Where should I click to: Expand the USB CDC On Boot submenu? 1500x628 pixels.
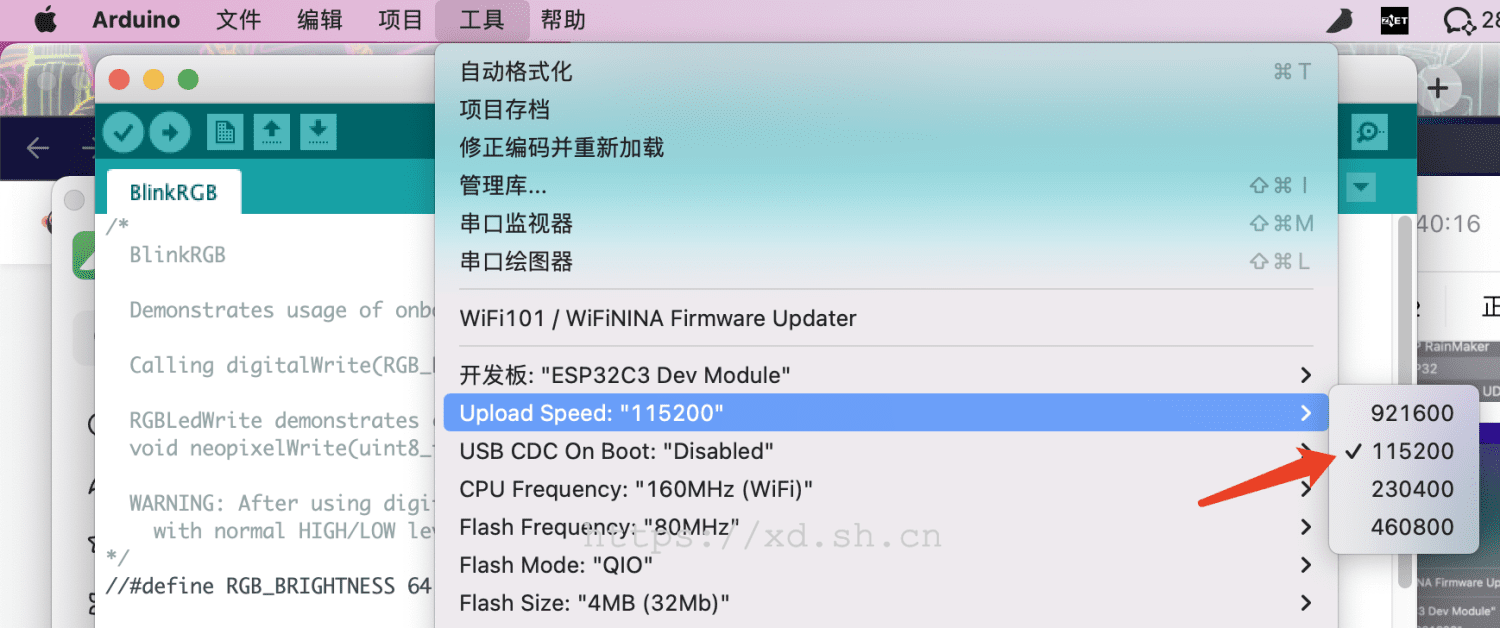886,451
